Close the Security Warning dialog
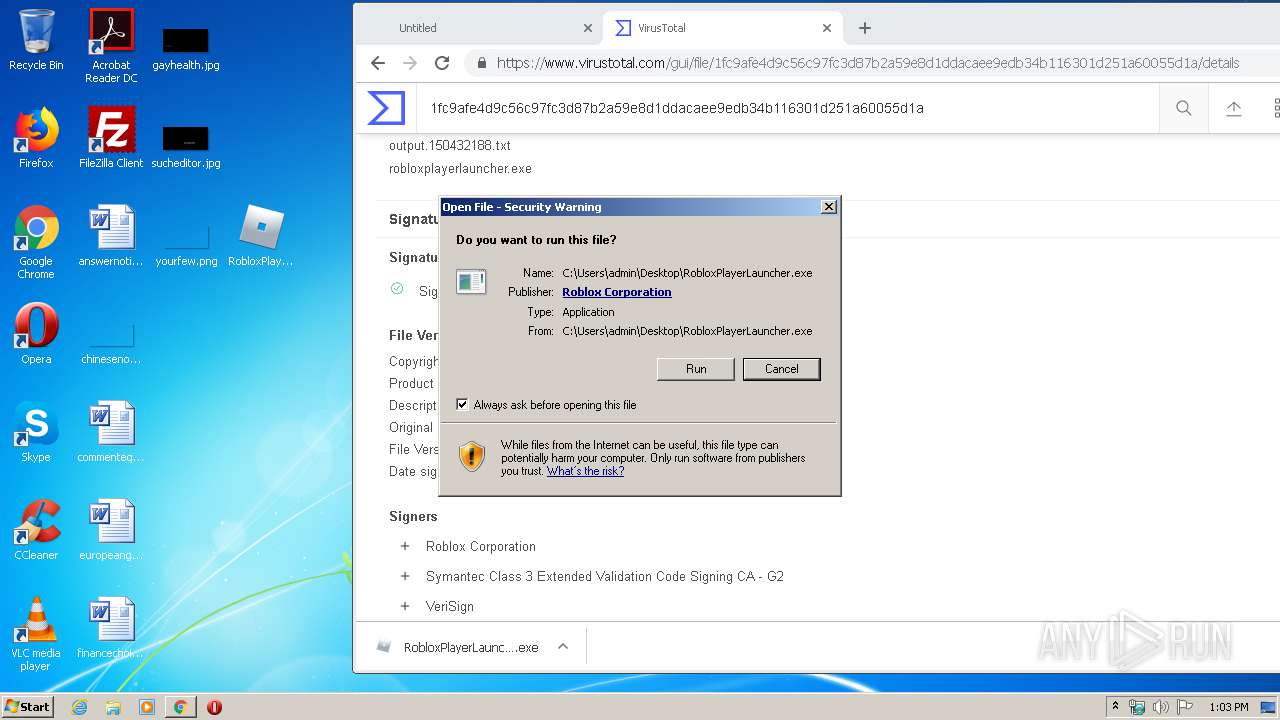Viewport: 1280px width, 720px height. click(x=828, y=207)
